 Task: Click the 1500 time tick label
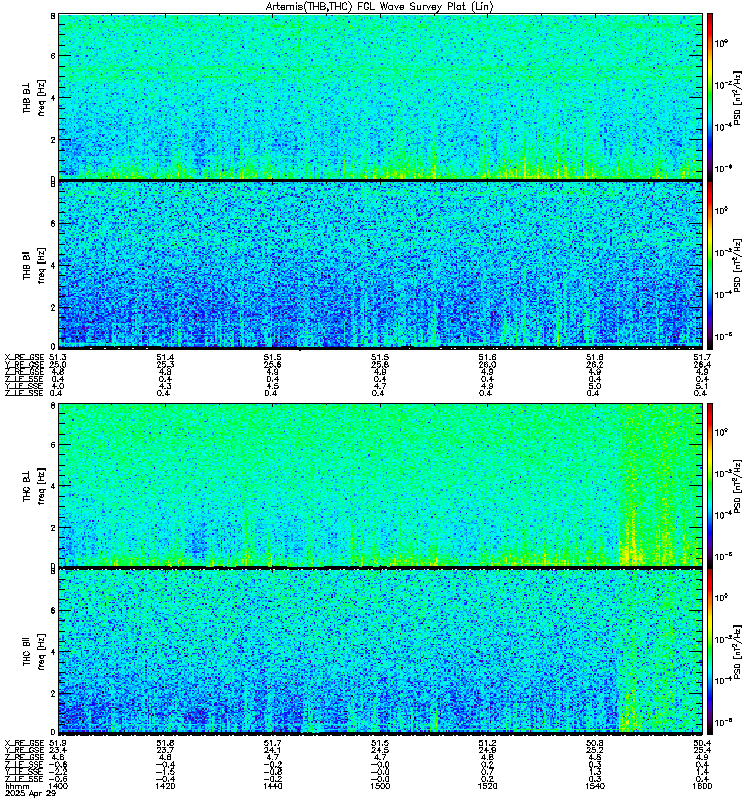coord(380,786)
